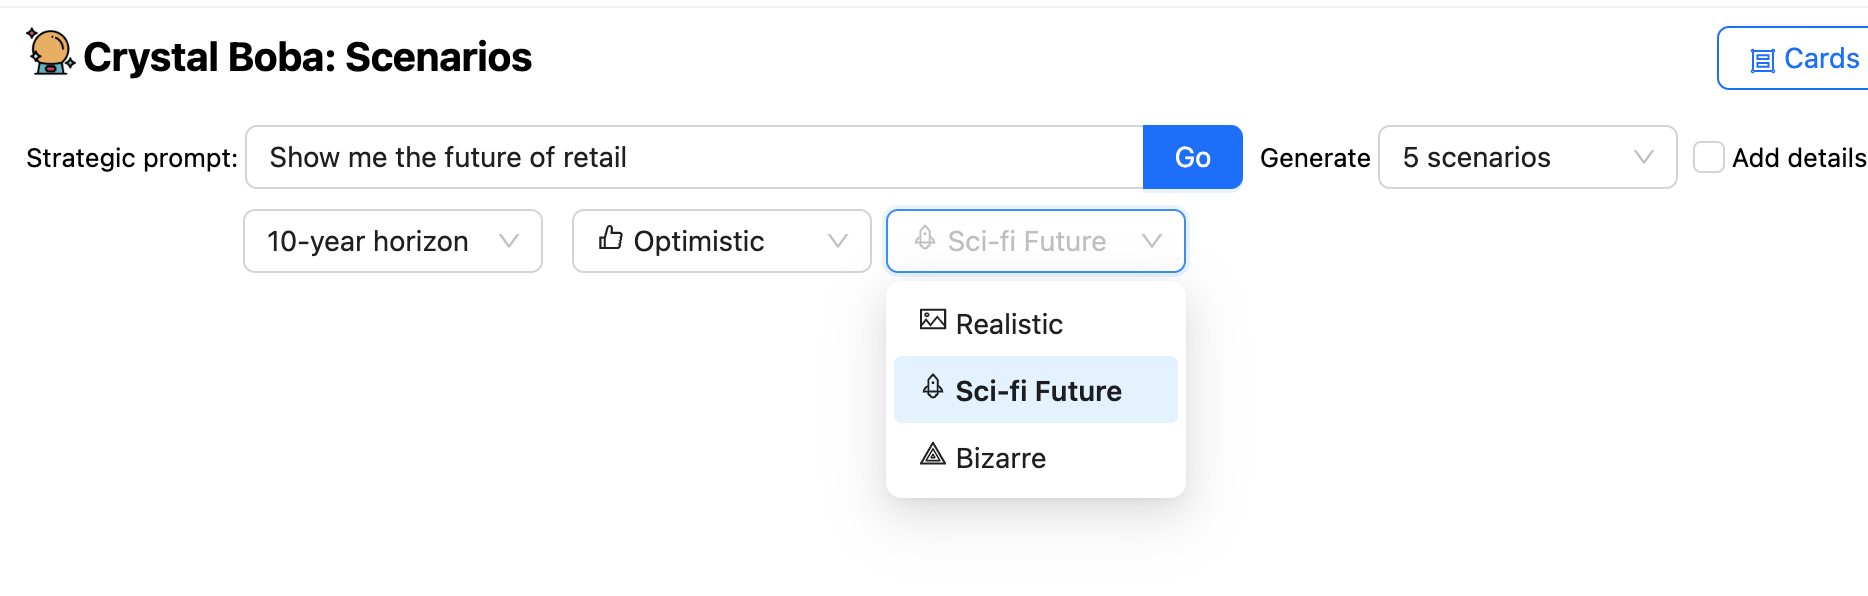1868x596 pixels.
Task: Click the Cards view icon
Action: tap(1762, 61)
